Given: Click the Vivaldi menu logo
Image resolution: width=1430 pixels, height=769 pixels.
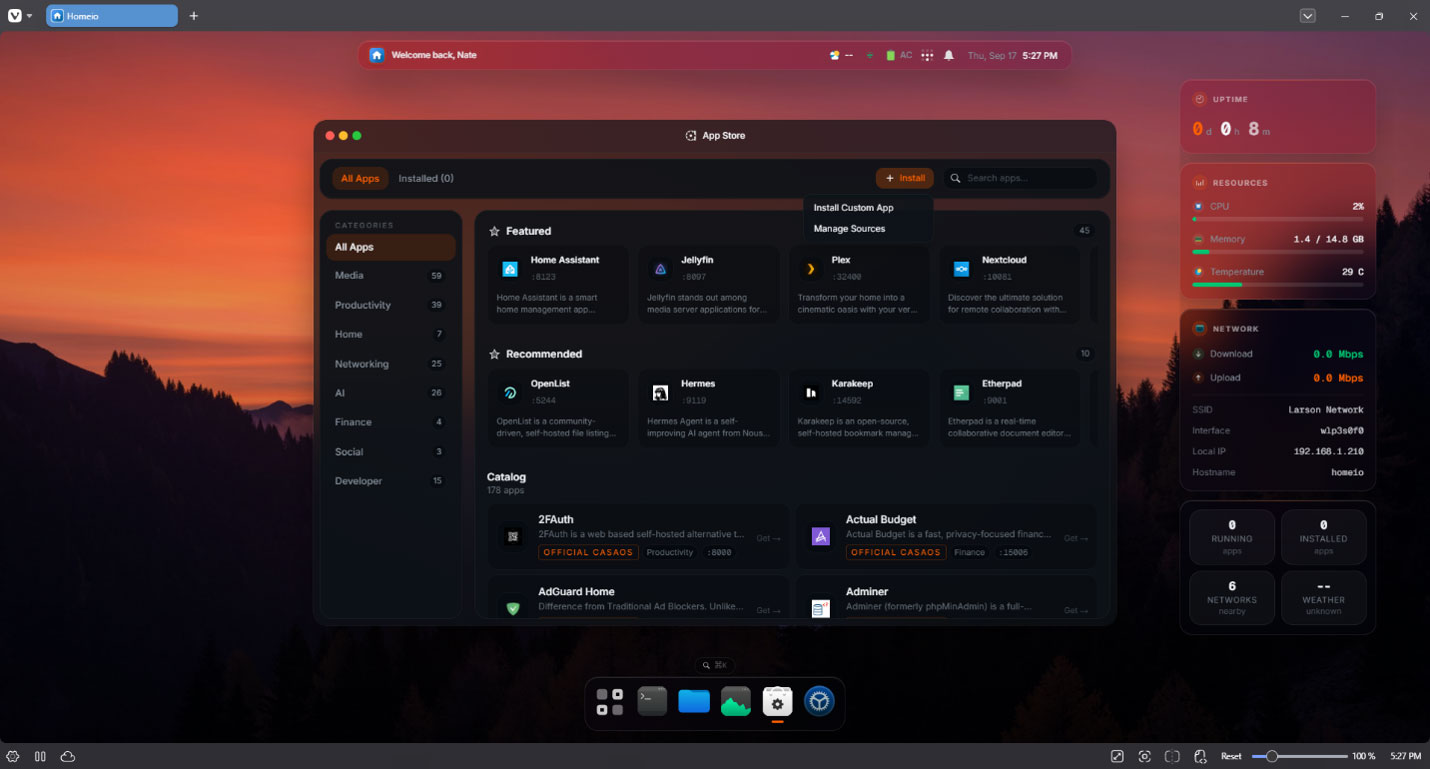Looking at the screenshot, I should pos(14,16).
